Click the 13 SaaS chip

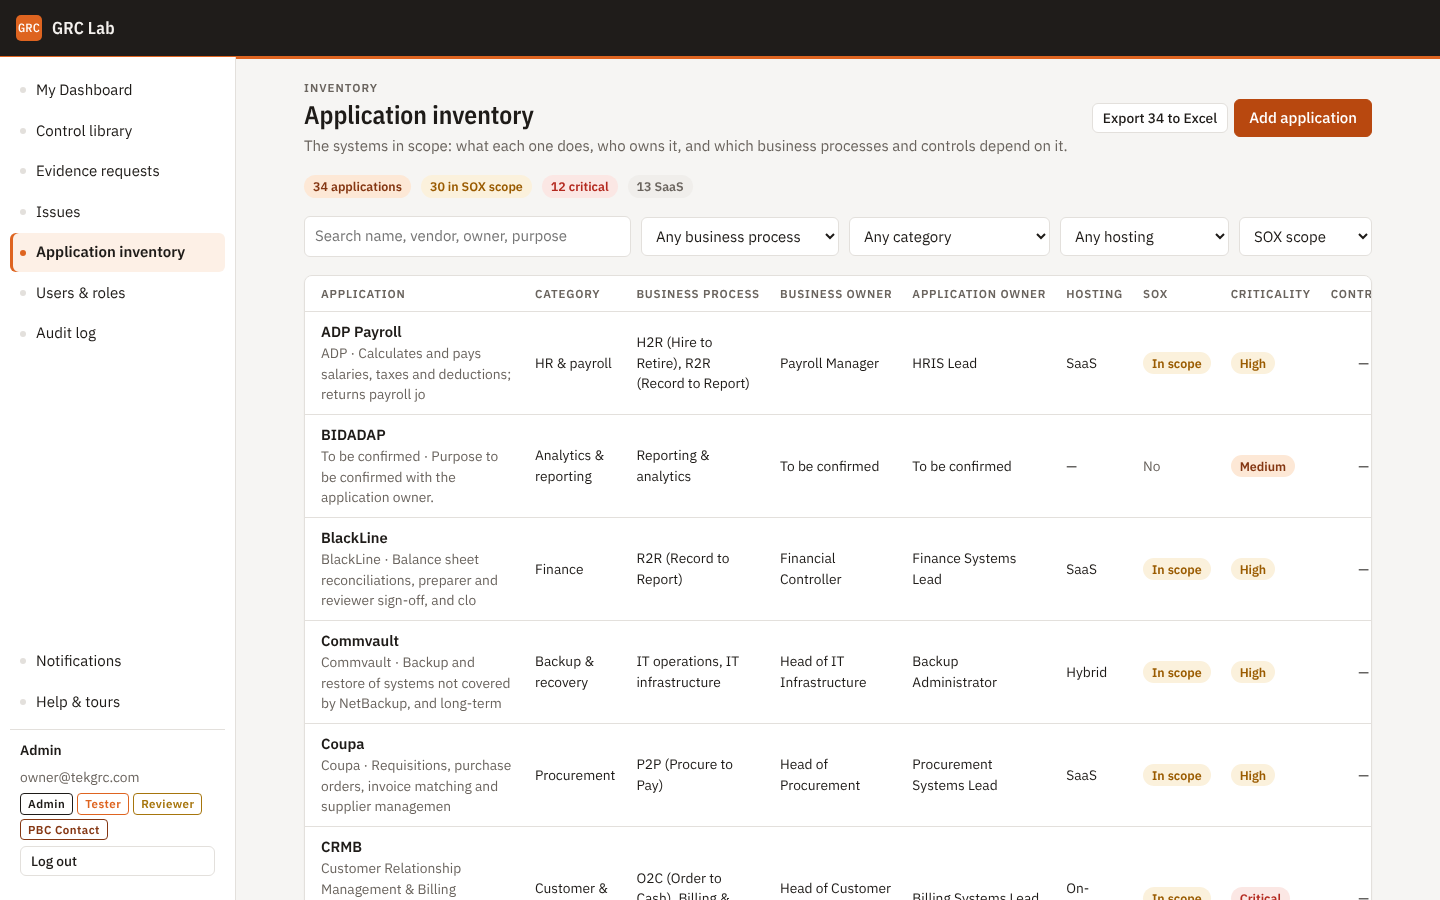click(660, 187)
